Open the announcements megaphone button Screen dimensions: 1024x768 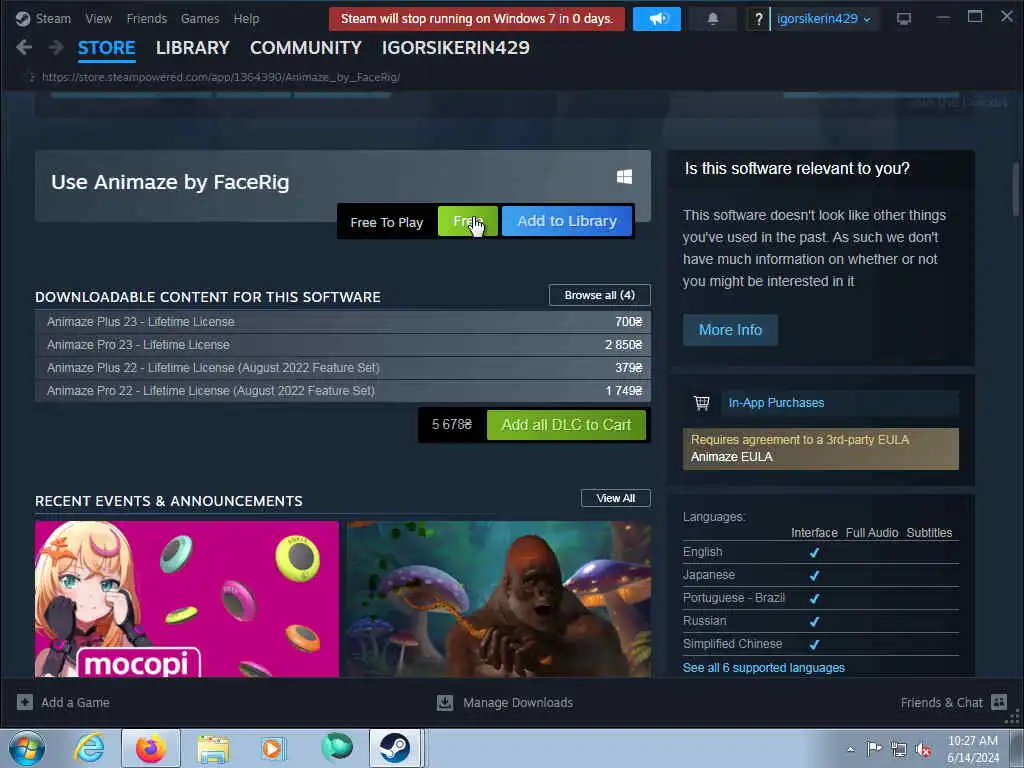tap(657, 19)
